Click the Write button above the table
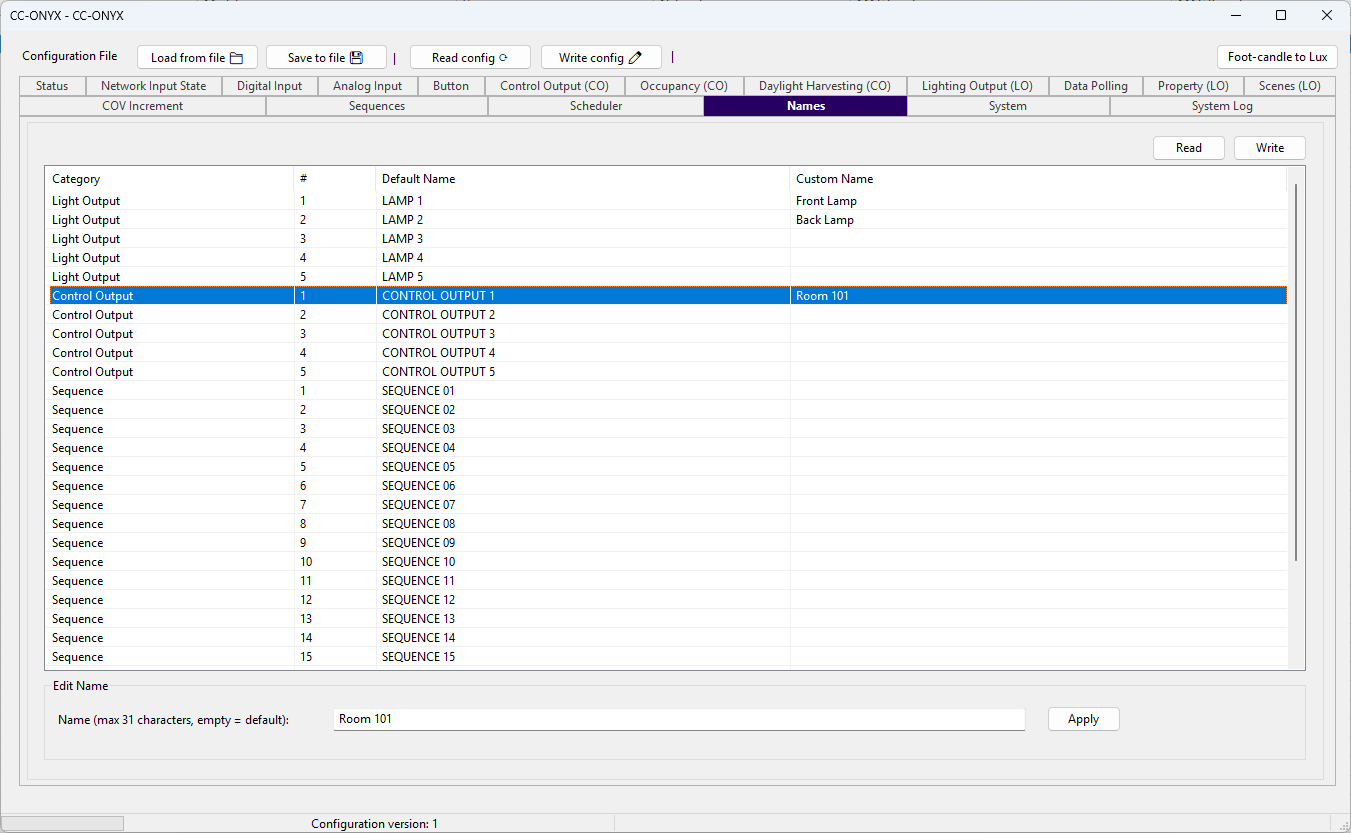The height and width of the screenshot is (833, 1351). coord(1270,148)
